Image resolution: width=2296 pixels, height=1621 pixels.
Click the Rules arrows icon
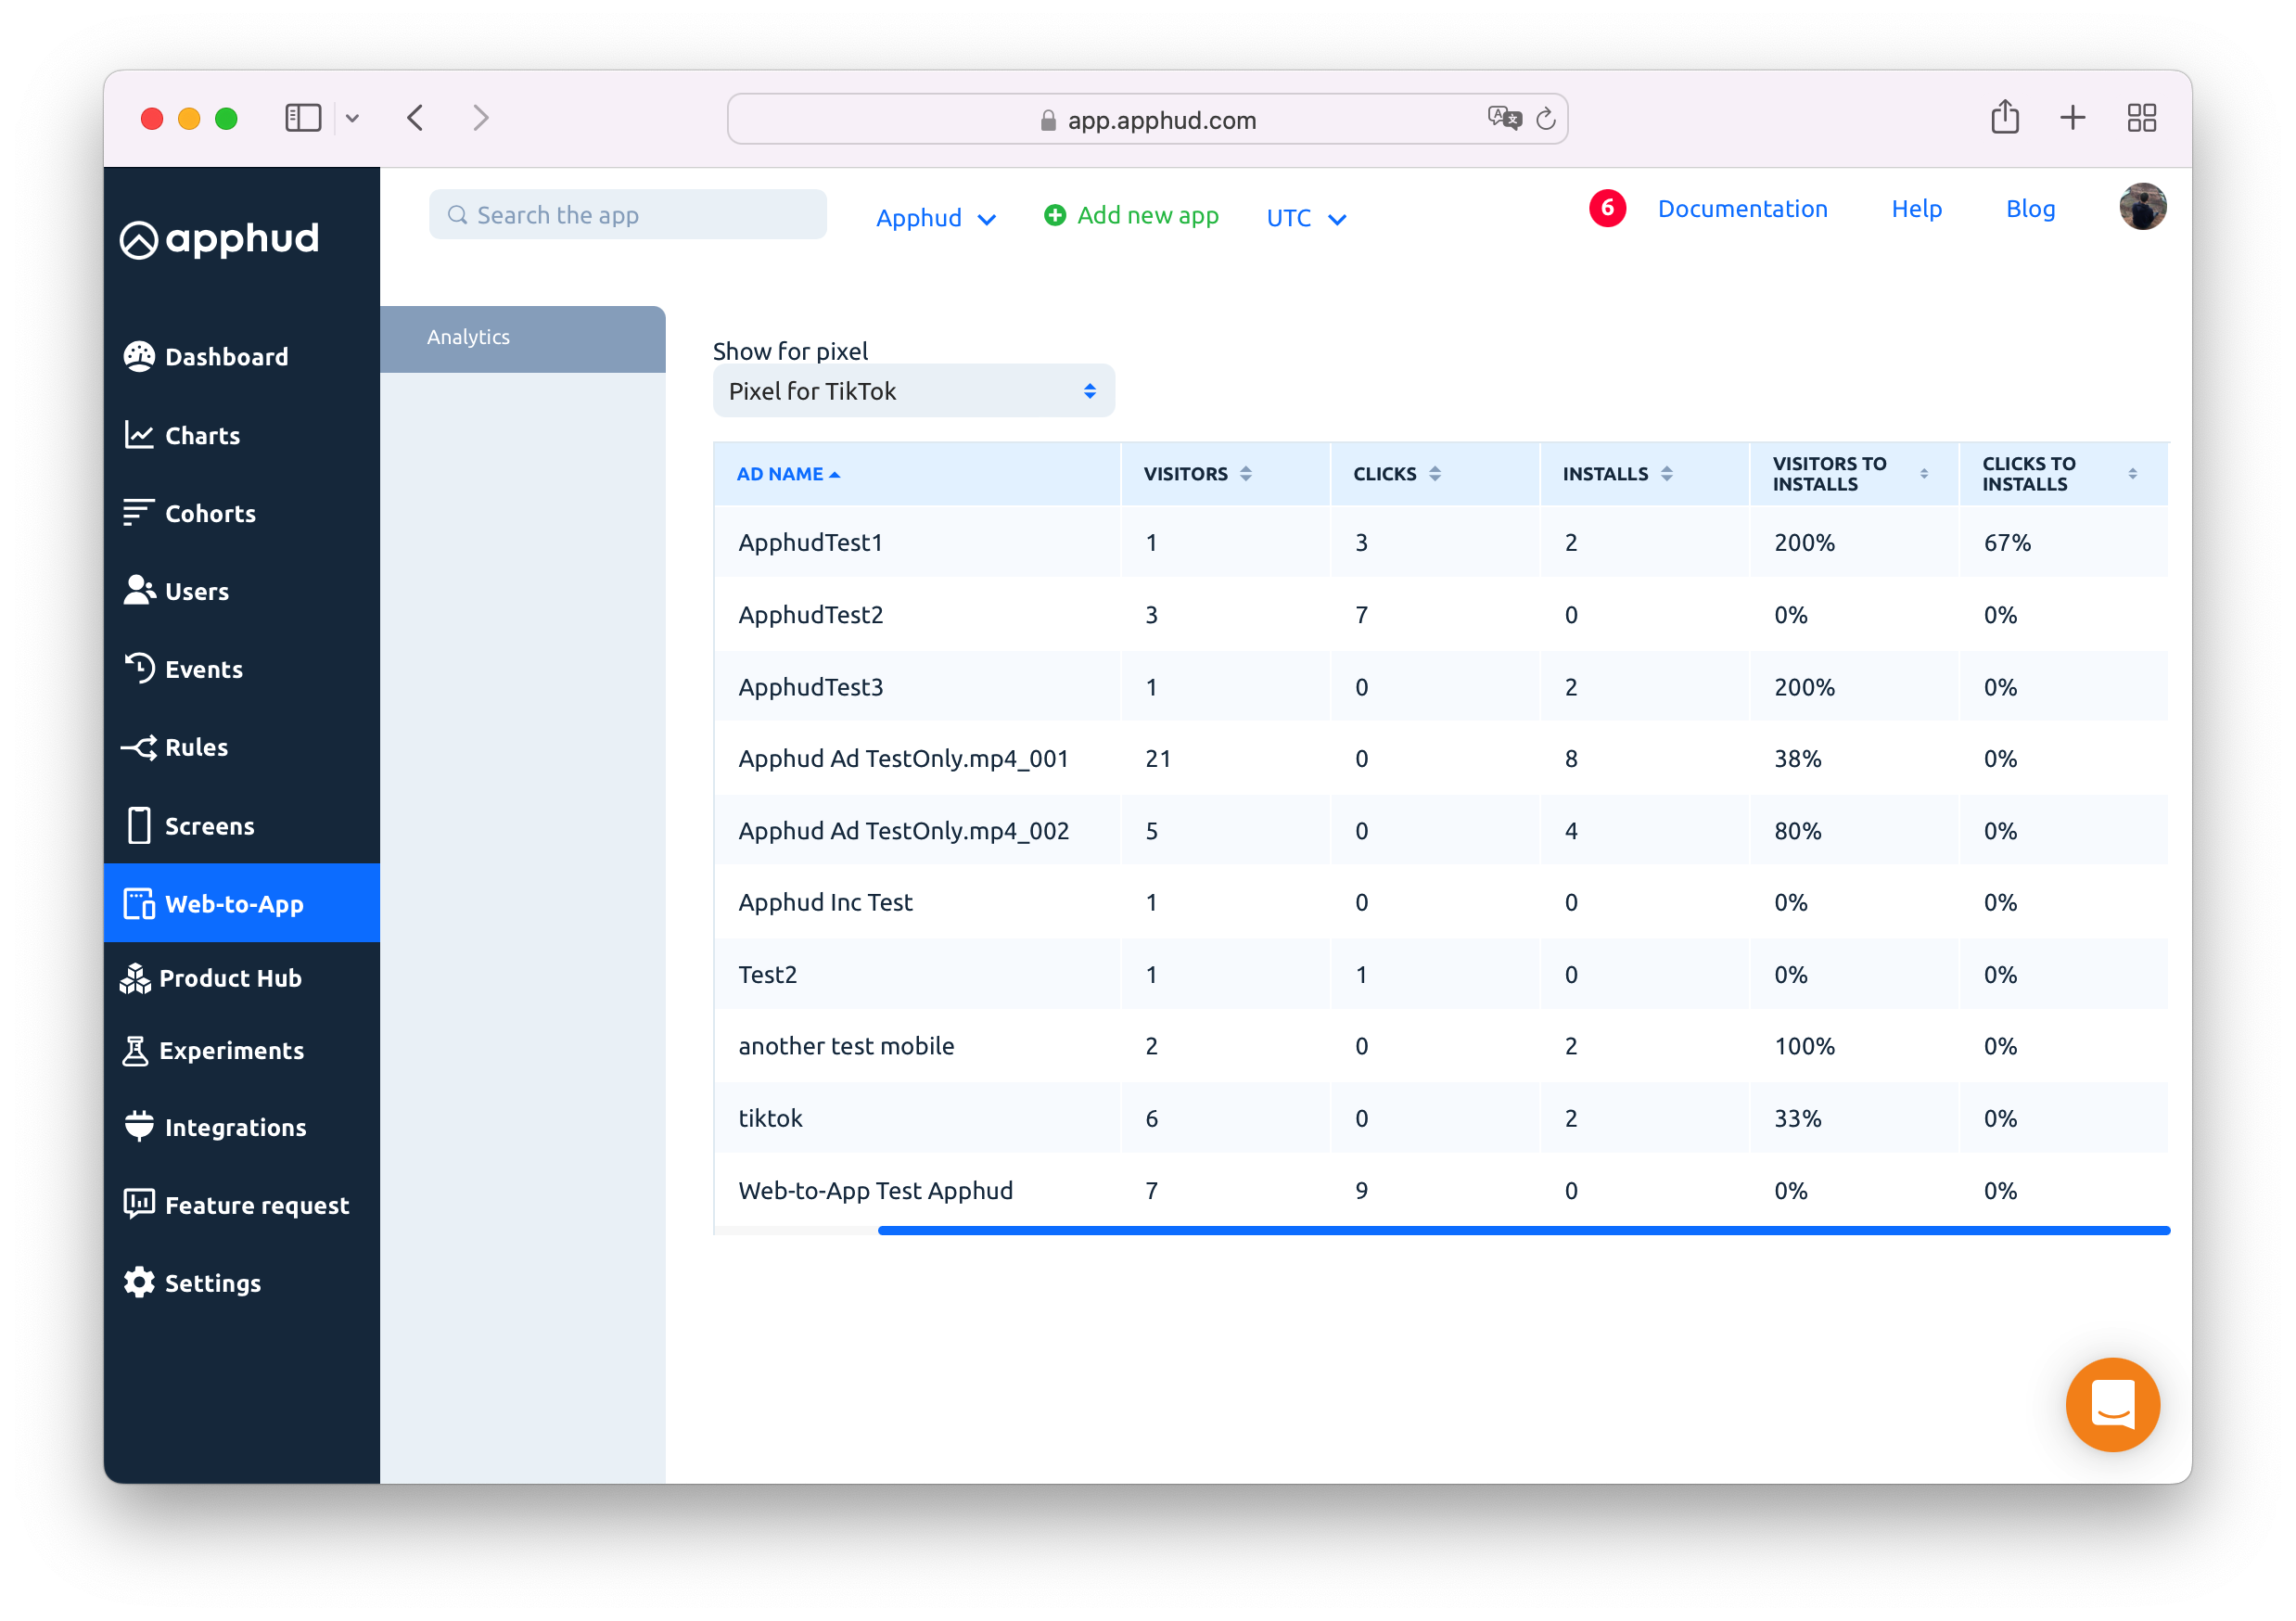pos(139,747)
